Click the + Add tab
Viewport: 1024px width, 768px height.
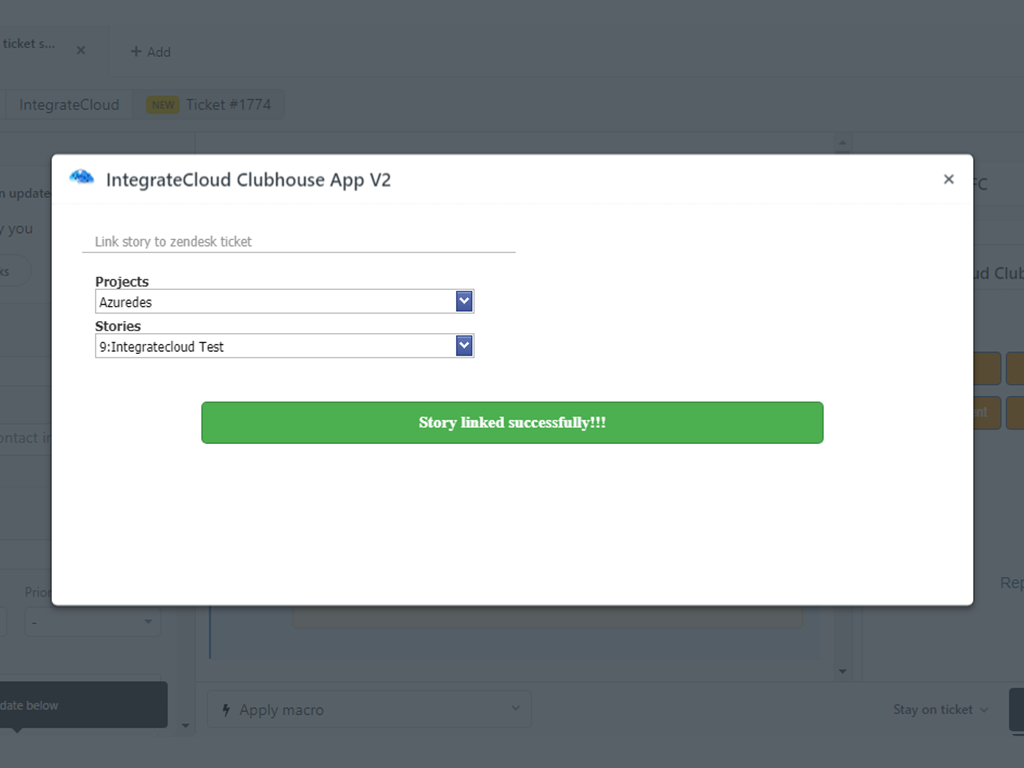(151, 51)
